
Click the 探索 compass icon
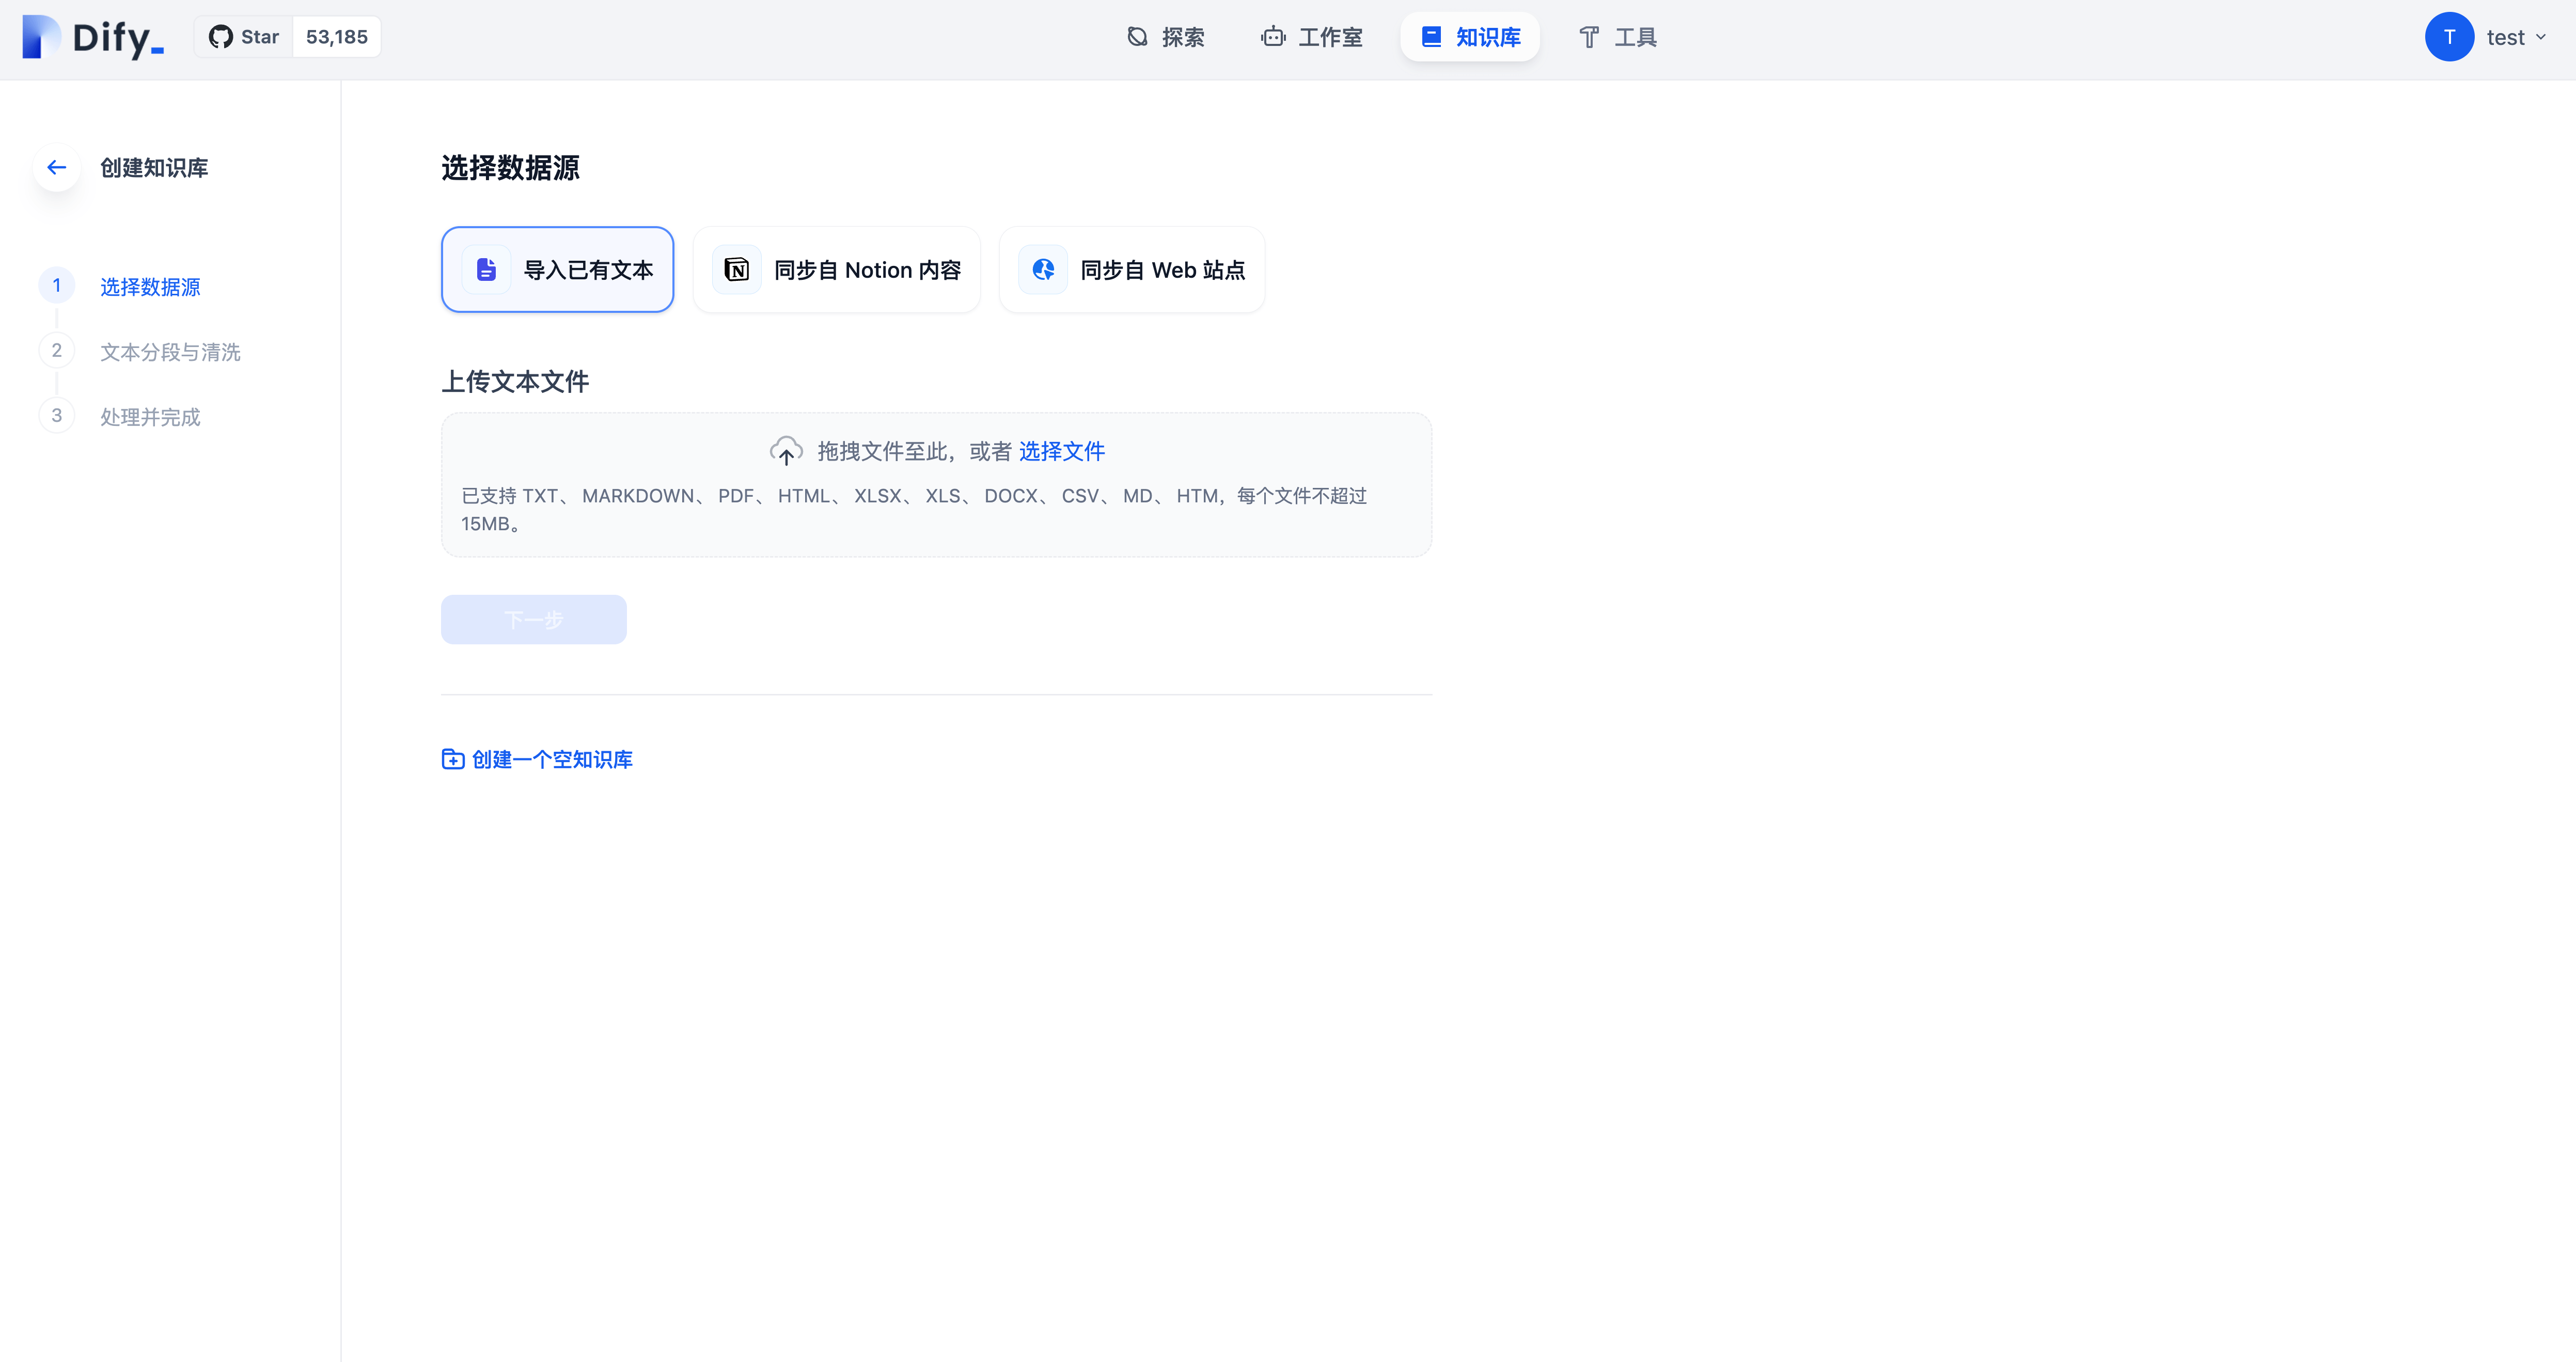[x=1137, y=37]
